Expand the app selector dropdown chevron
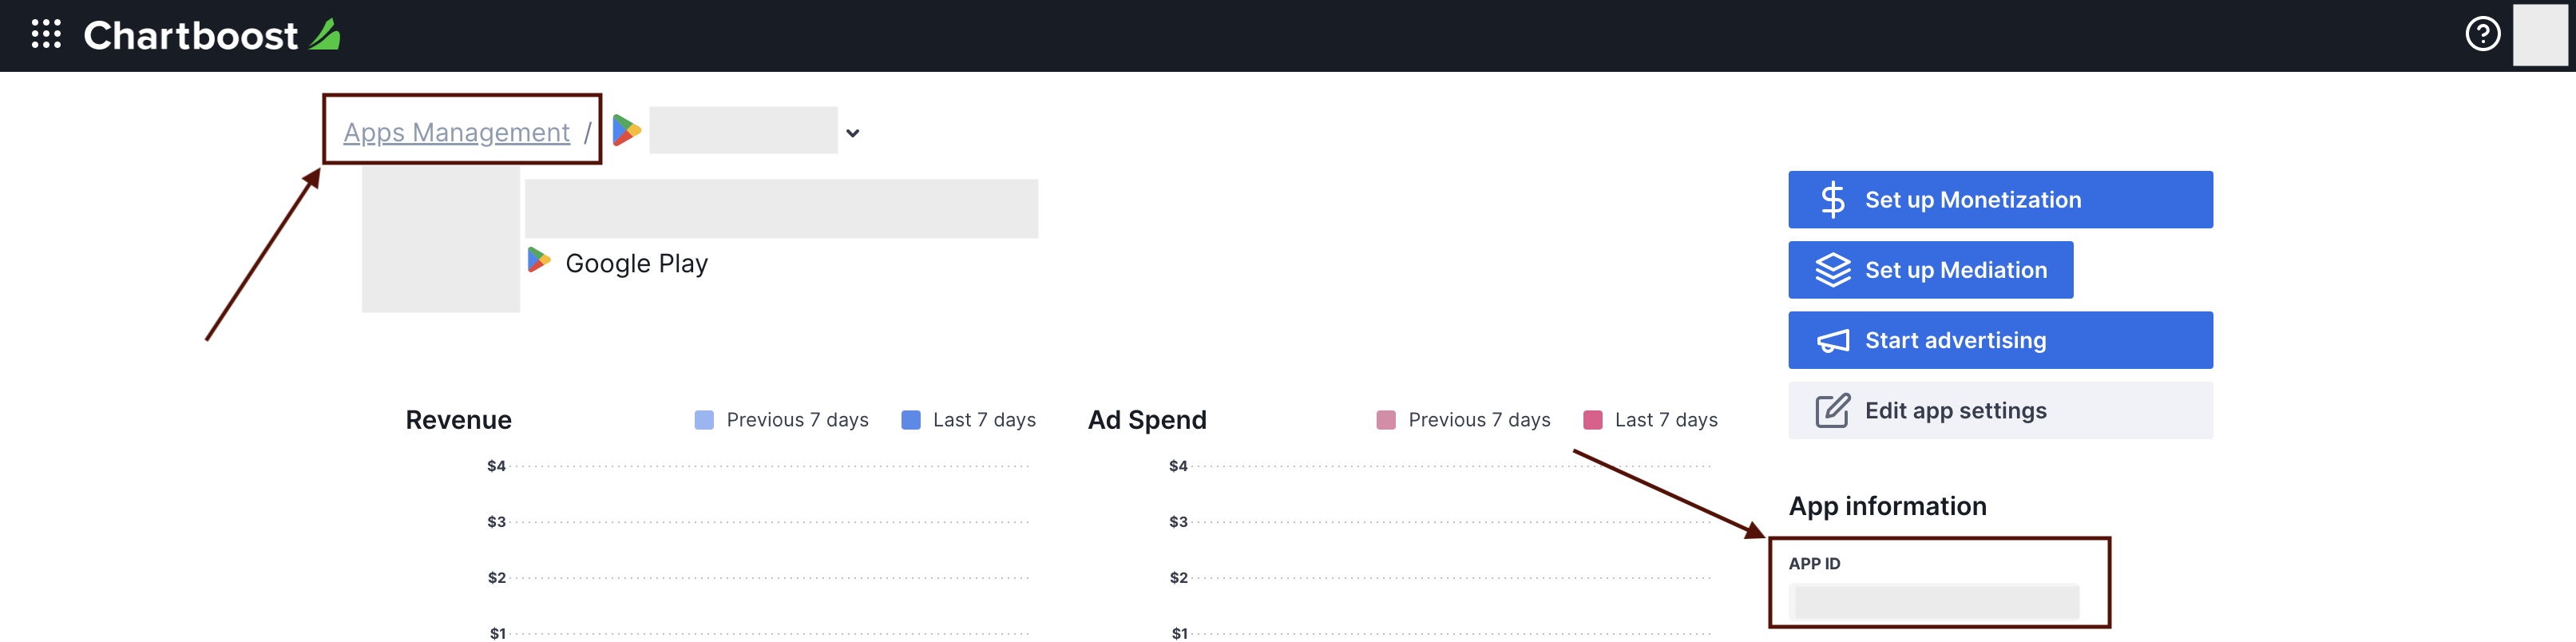This screenshot has width=2576, height=642. (852, 133)
